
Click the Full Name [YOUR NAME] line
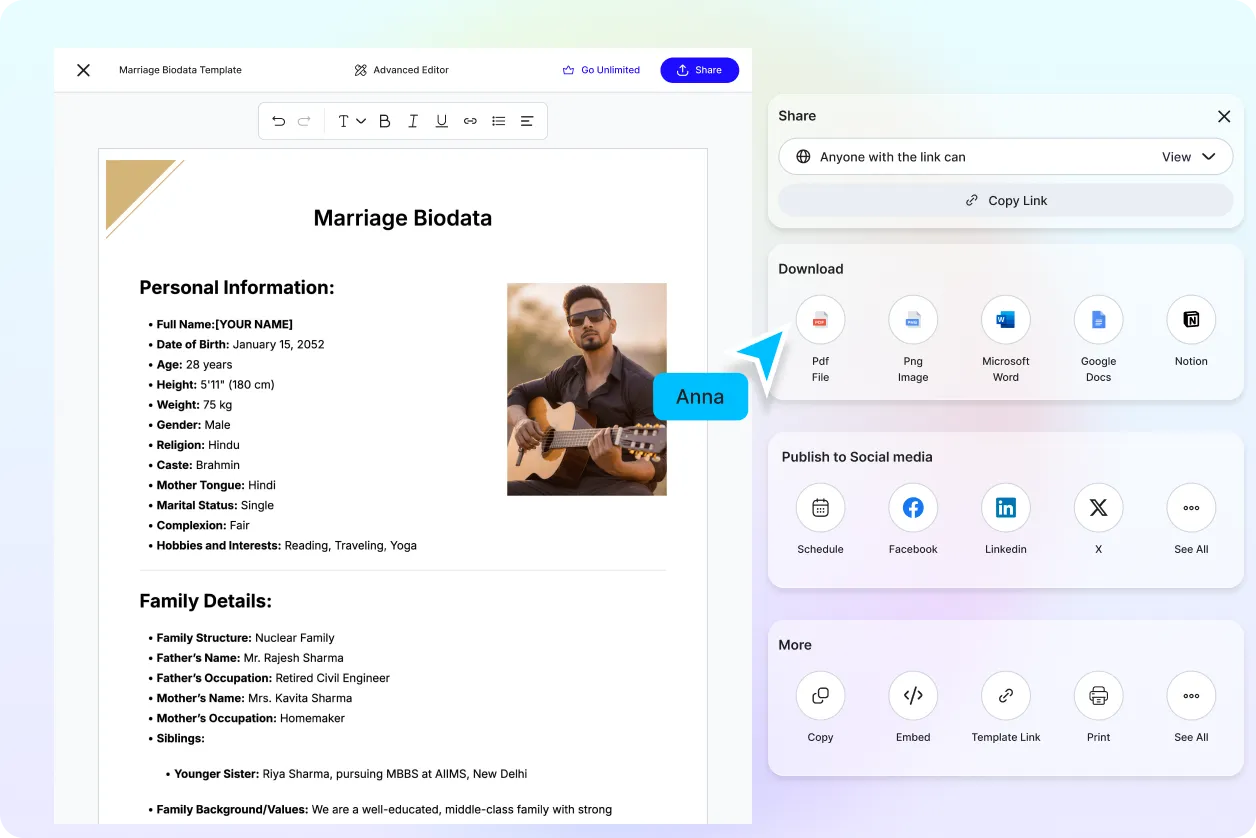[225, 324]
